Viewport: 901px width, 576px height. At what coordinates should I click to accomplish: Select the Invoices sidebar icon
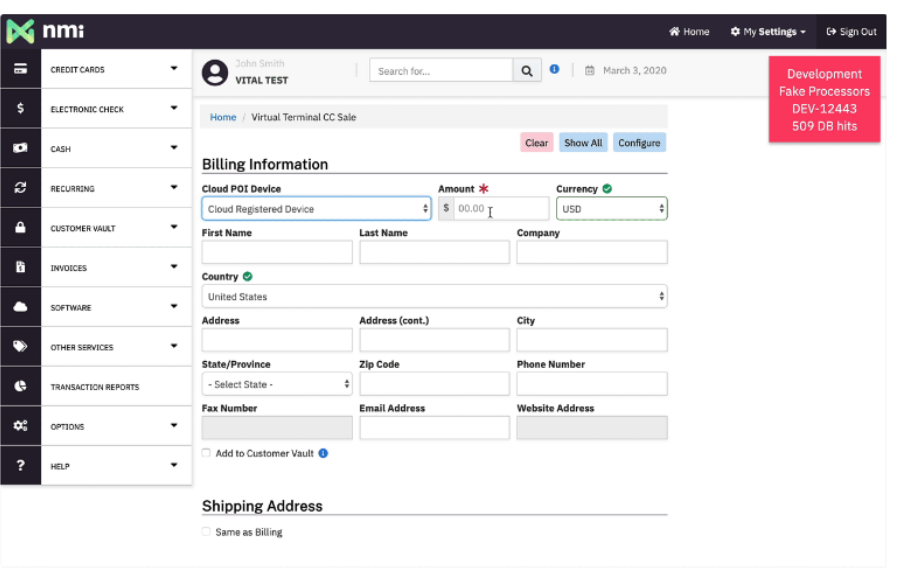(20, 267)
